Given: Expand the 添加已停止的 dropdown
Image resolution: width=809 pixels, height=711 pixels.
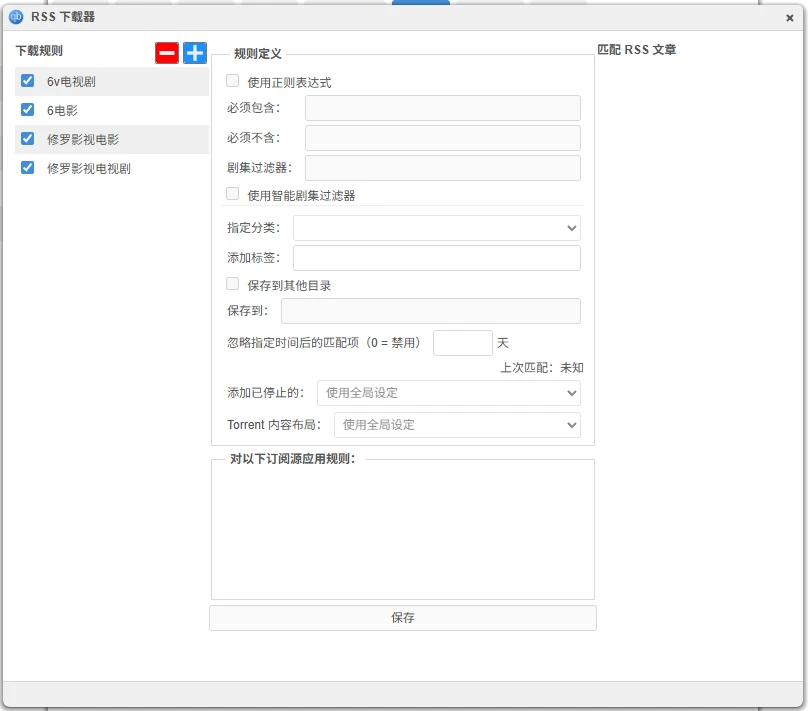Looking at the screenshot, I should (448, 393).
